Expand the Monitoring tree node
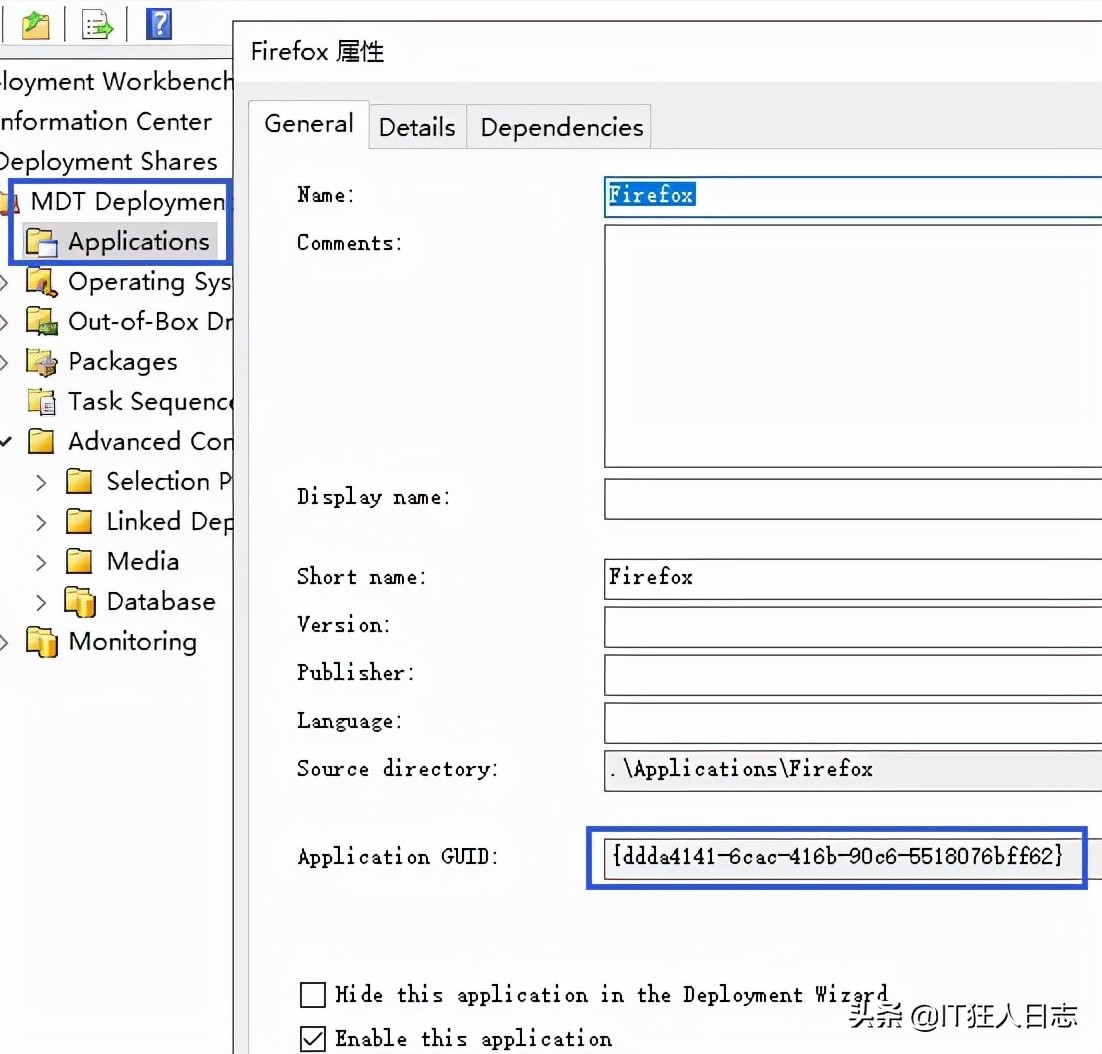 4,642
